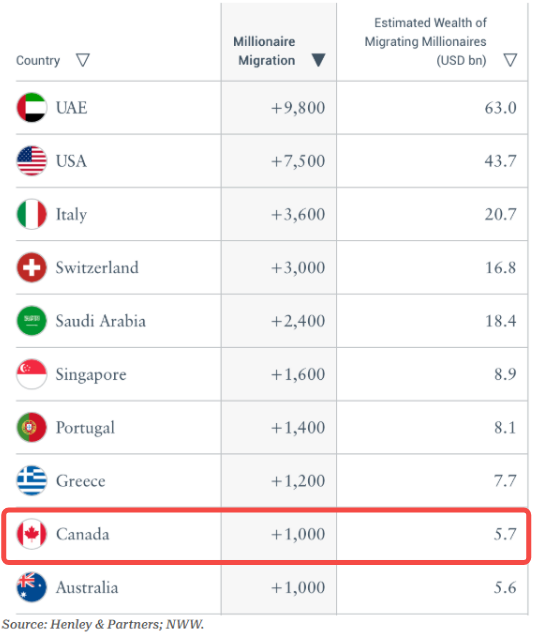The image size is (540, 640).
Task: Click the Millionaire Migration column header
Action: [264, 51]
